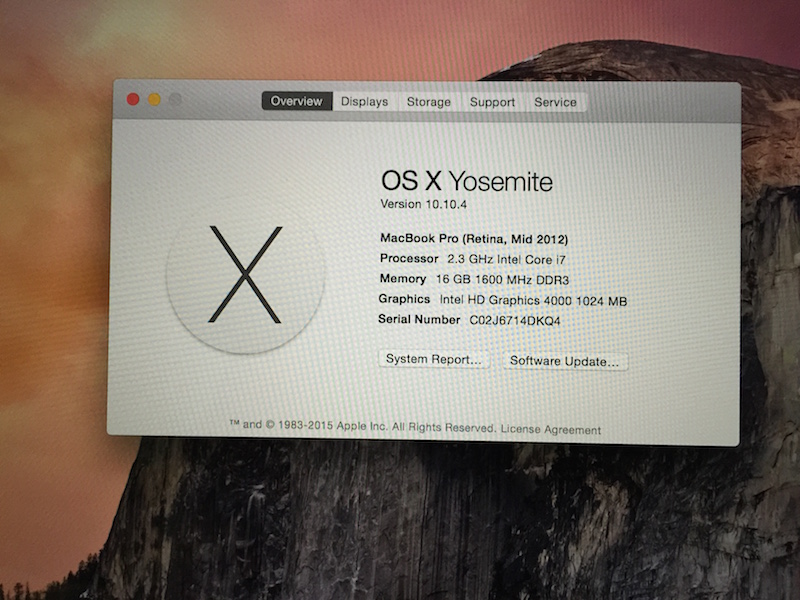Open the Storage tab
This screenshot has width=800, height=600.
[x=429, y=102]
